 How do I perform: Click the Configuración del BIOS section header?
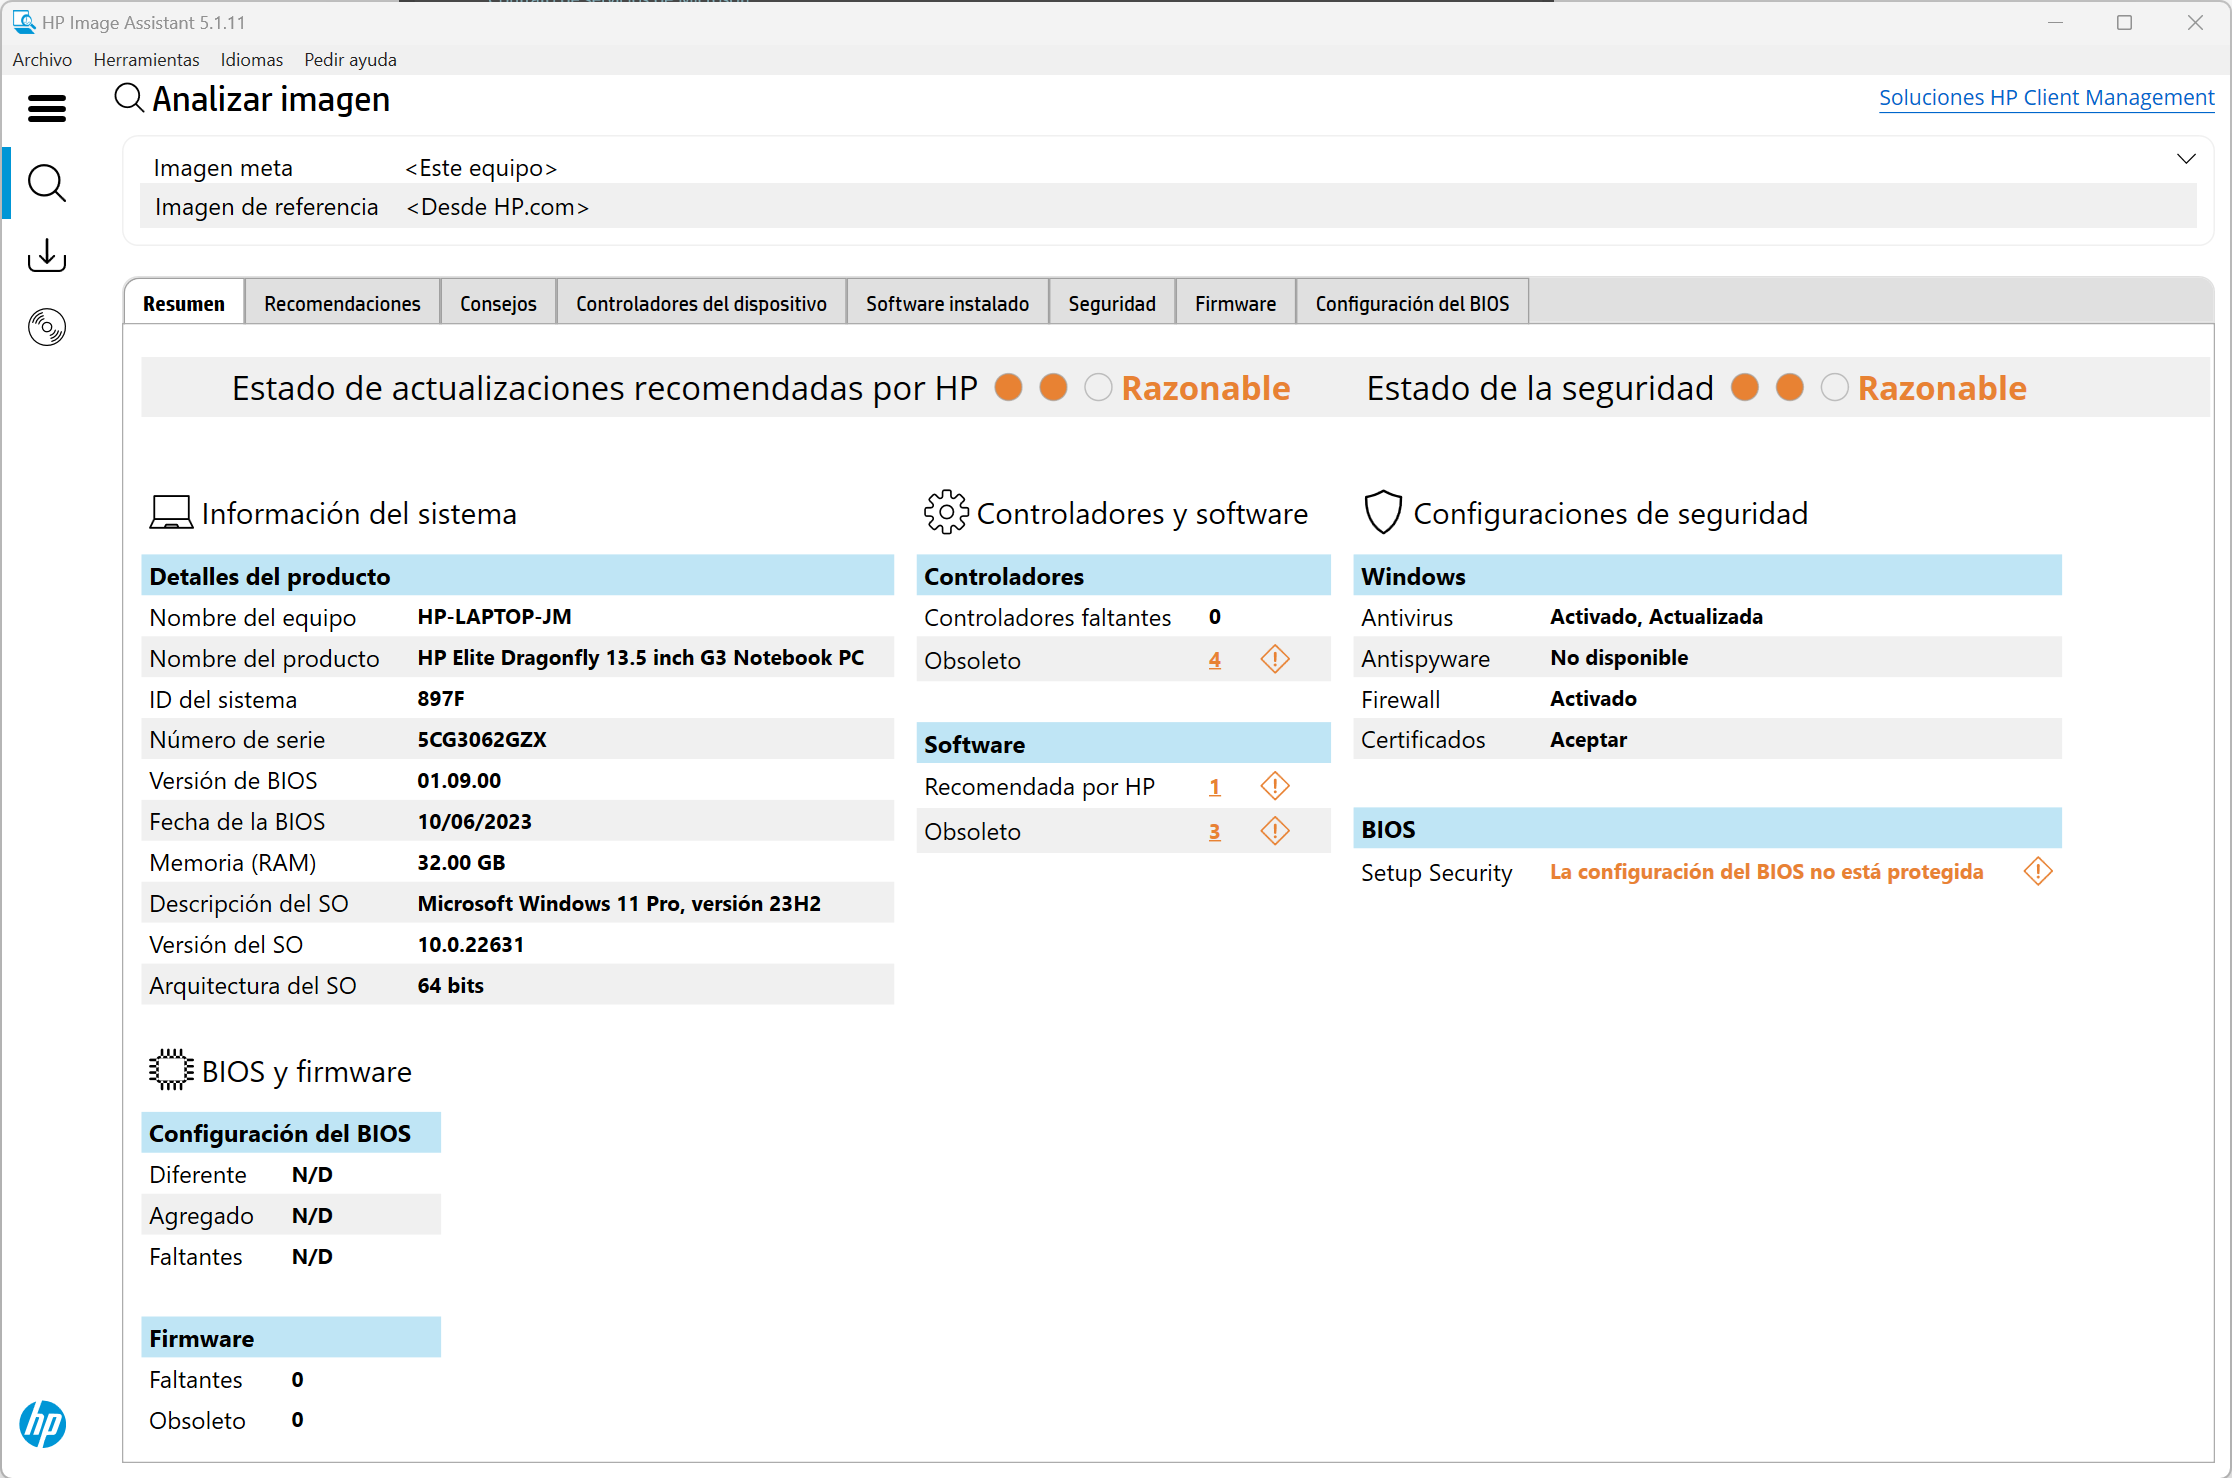(290, 1132)
